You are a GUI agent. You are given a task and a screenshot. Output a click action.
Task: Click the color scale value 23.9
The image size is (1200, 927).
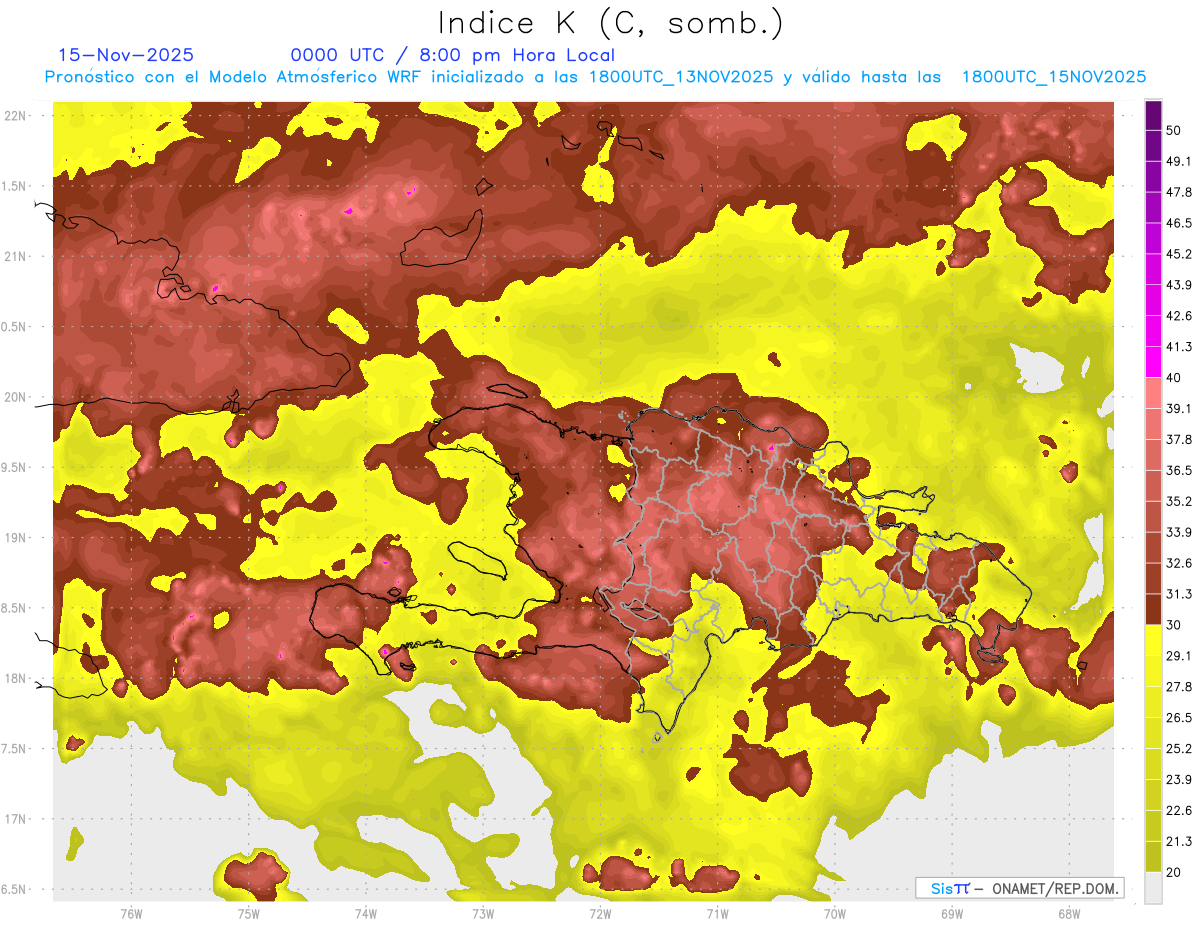pyautogui.click(x=1178, y=779)
